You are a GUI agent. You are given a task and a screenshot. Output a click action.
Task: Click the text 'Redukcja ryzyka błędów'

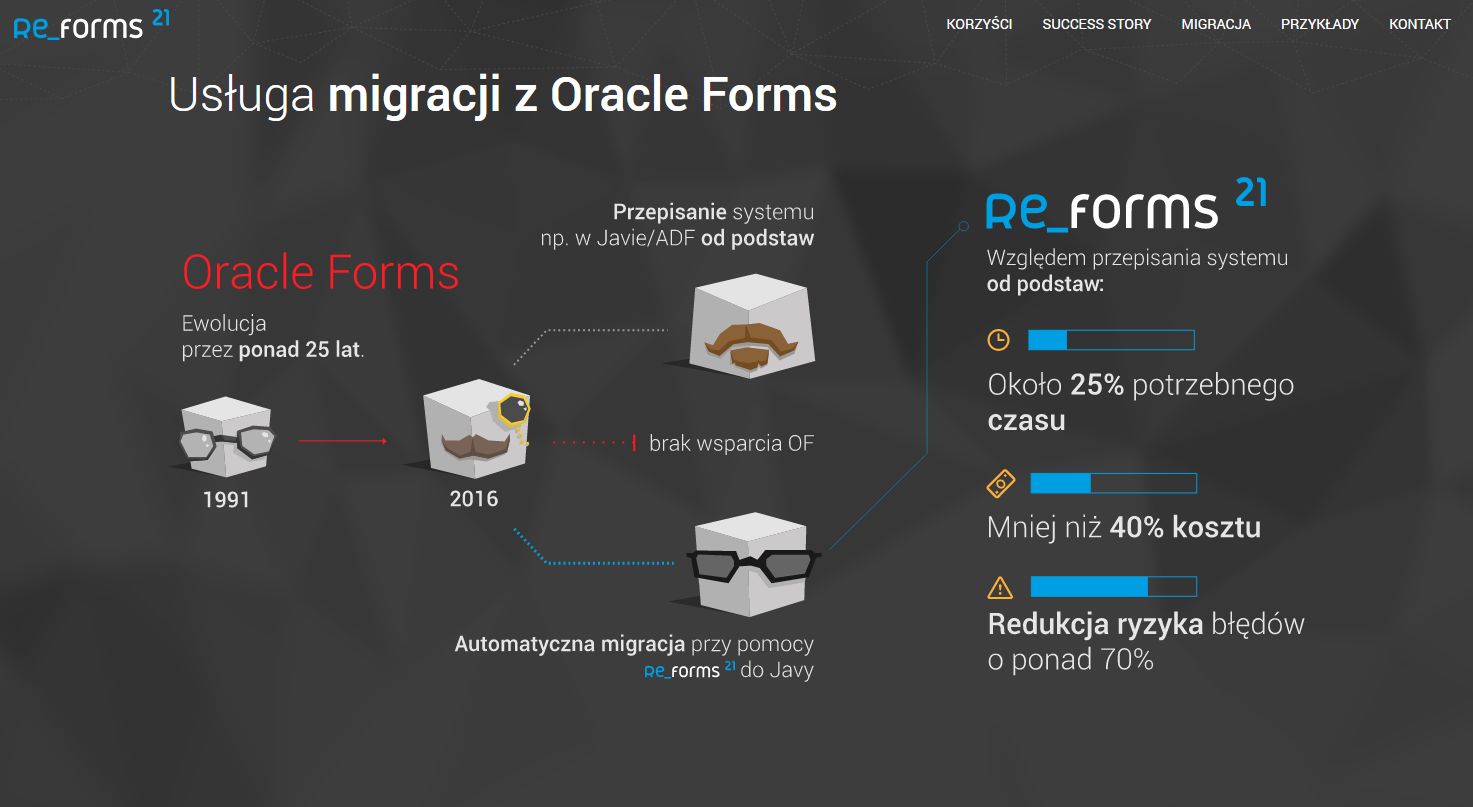[1146, 624]
